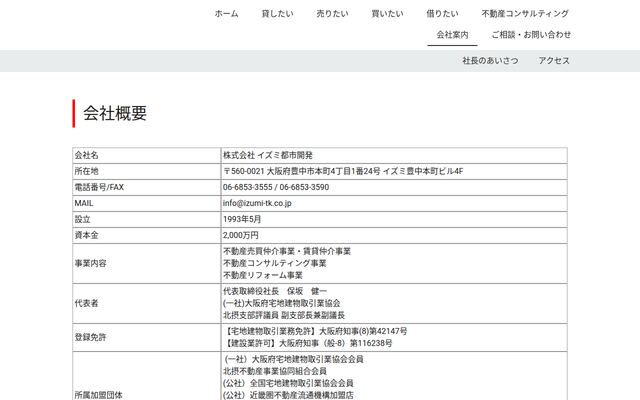640x400 pixels.
Task: Click 不動産売買仲介事業・賃貸仲介事業 line
Action: click(287, 251)
